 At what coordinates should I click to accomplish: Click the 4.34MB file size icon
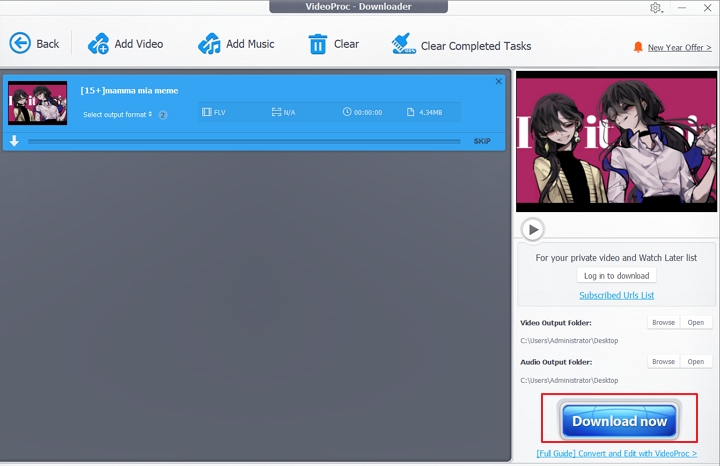(x=411, y=112)
